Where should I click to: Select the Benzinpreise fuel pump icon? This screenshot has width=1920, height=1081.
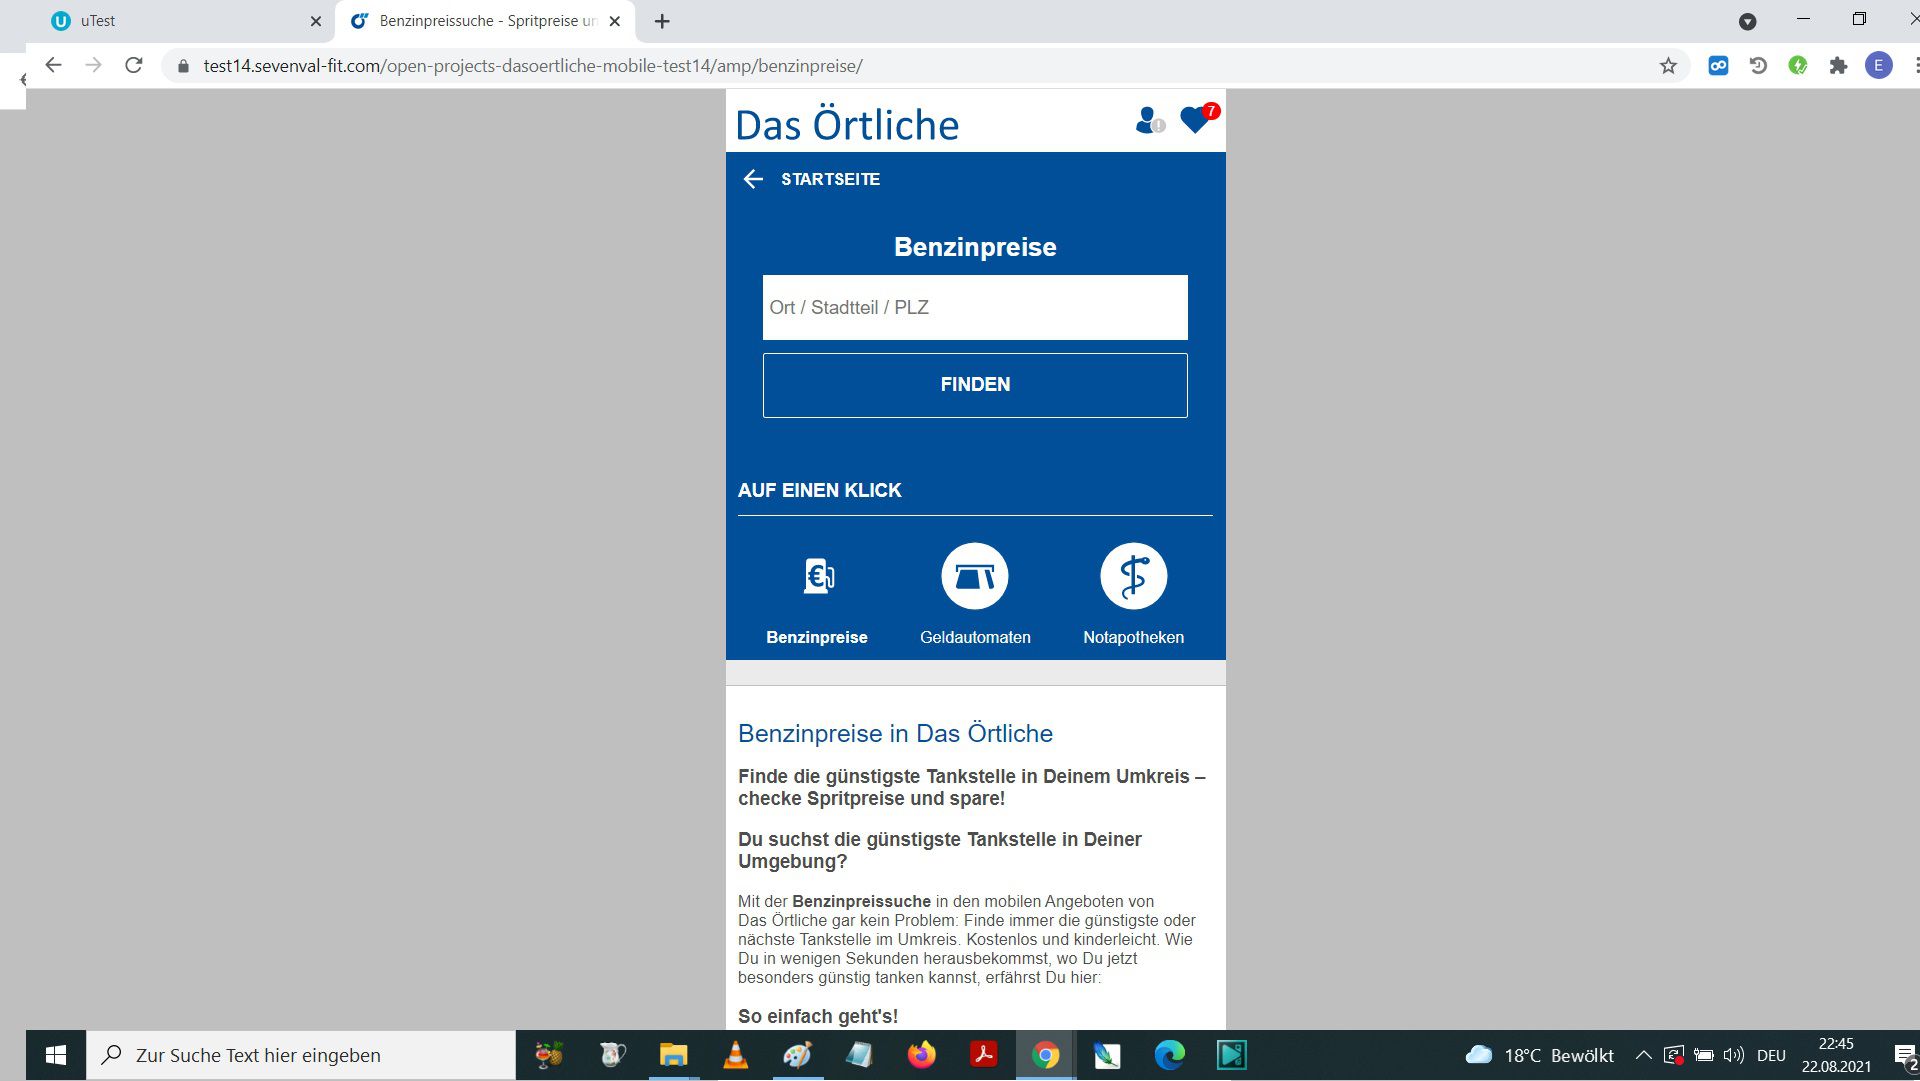pyautogui.click(x=817, y=576)
